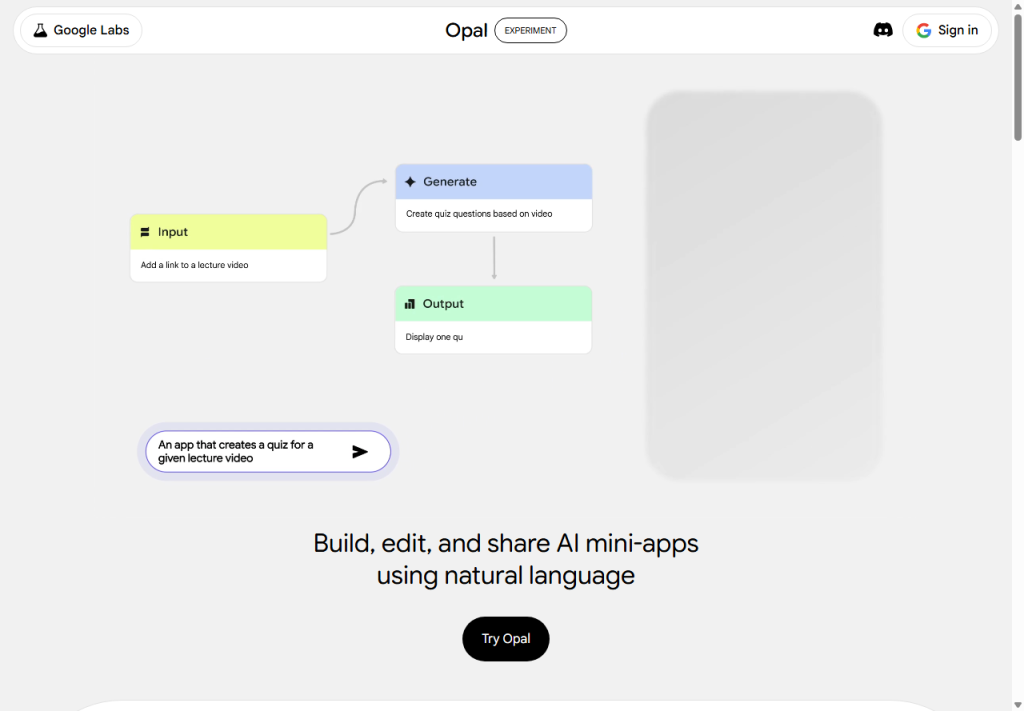Click the send arrow icon in prompt box
The image size is (1024, 711).
click(x=360, y=452)
